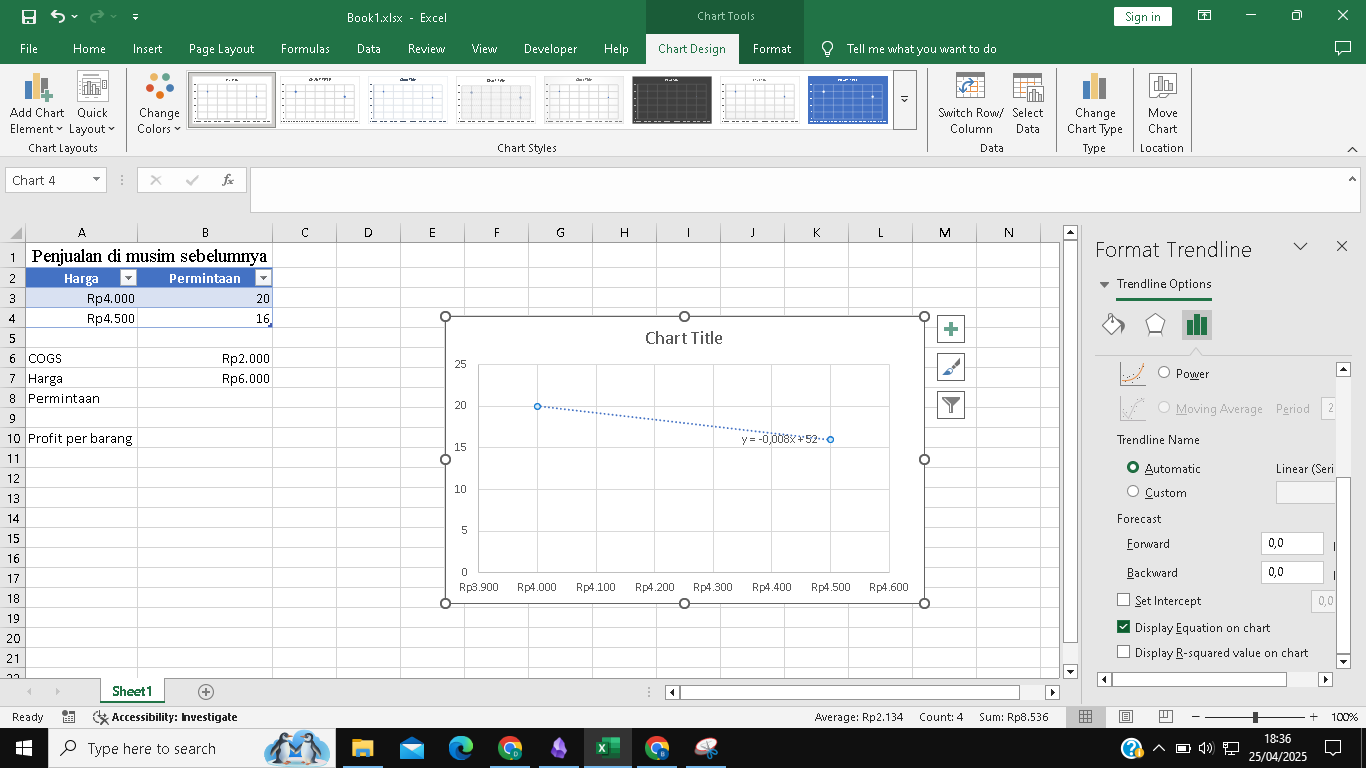
Task: Select the Trendline Options bar chart tab
Action: (x=1197, y=324)
